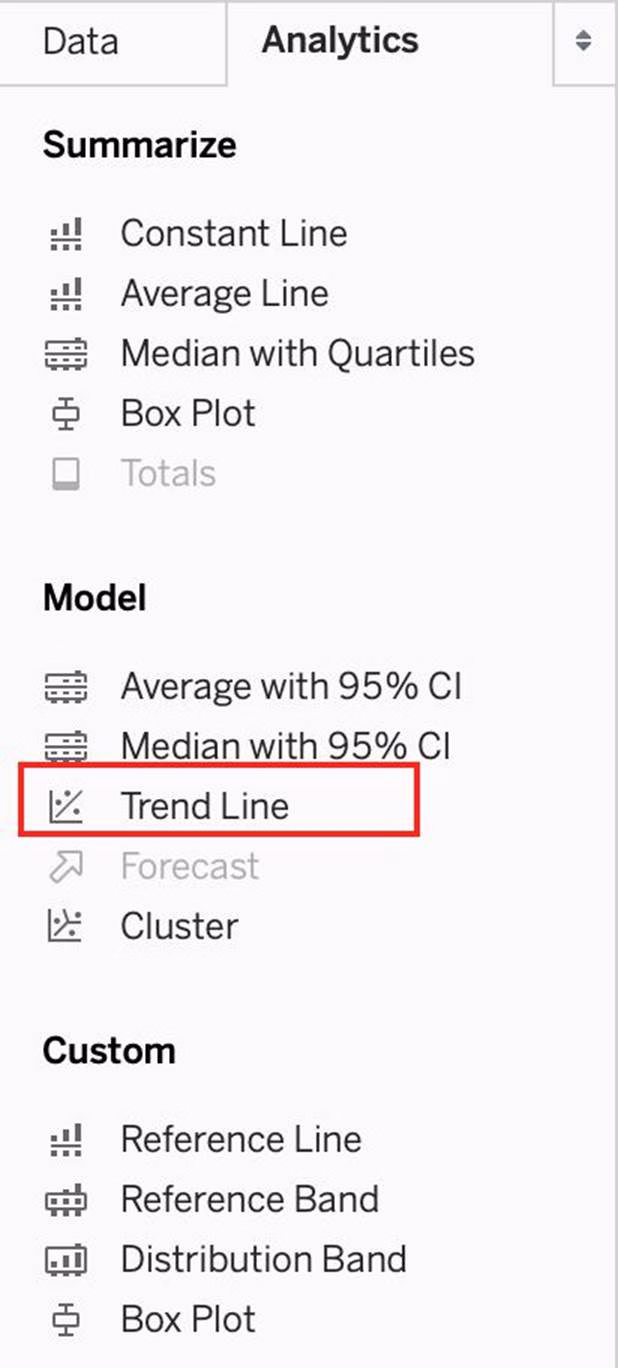Switch to the Data tab
This screenshot has height=1368, width=618.
(81, 42)
